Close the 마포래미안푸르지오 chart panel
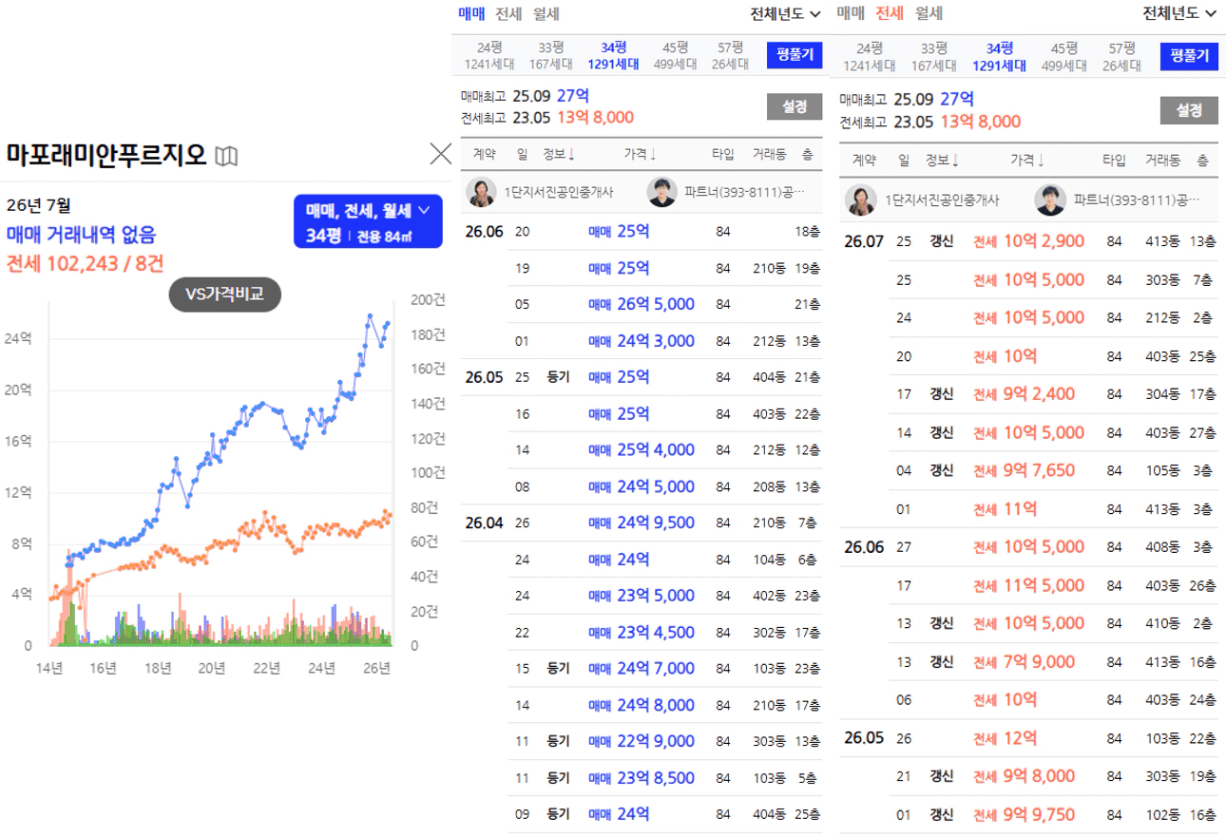The width and height of the screenshot is (1226, 837). [441, 153]
